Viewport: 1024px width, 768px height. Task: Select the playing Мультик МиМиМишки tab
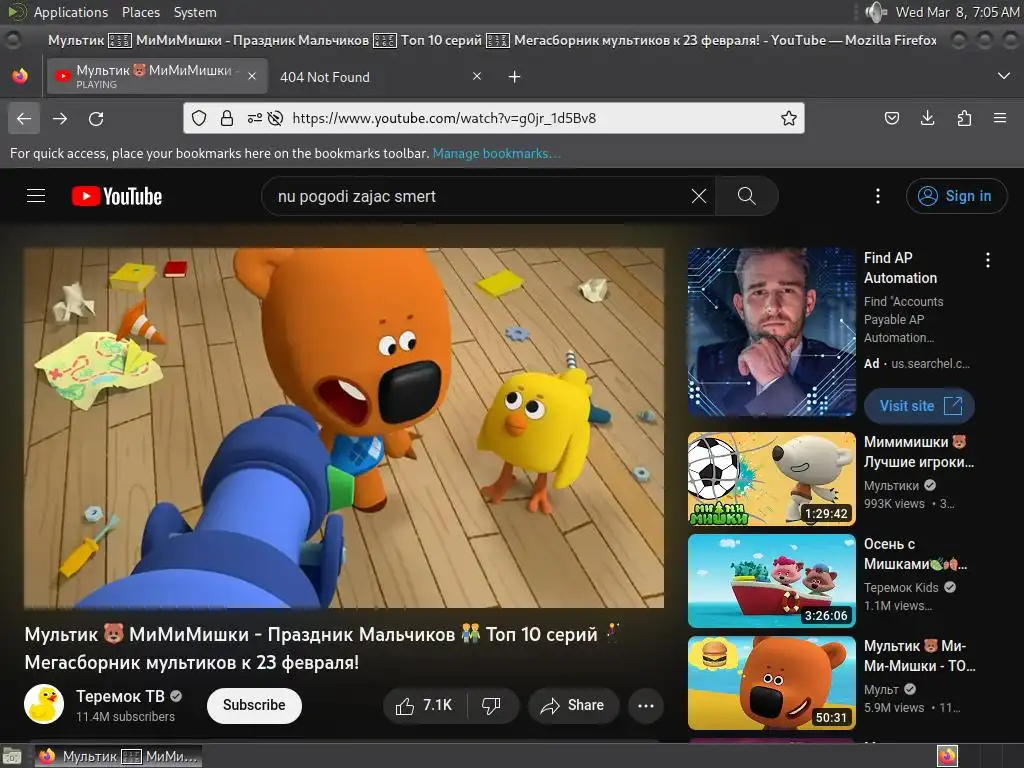click(x=157, y=76)
